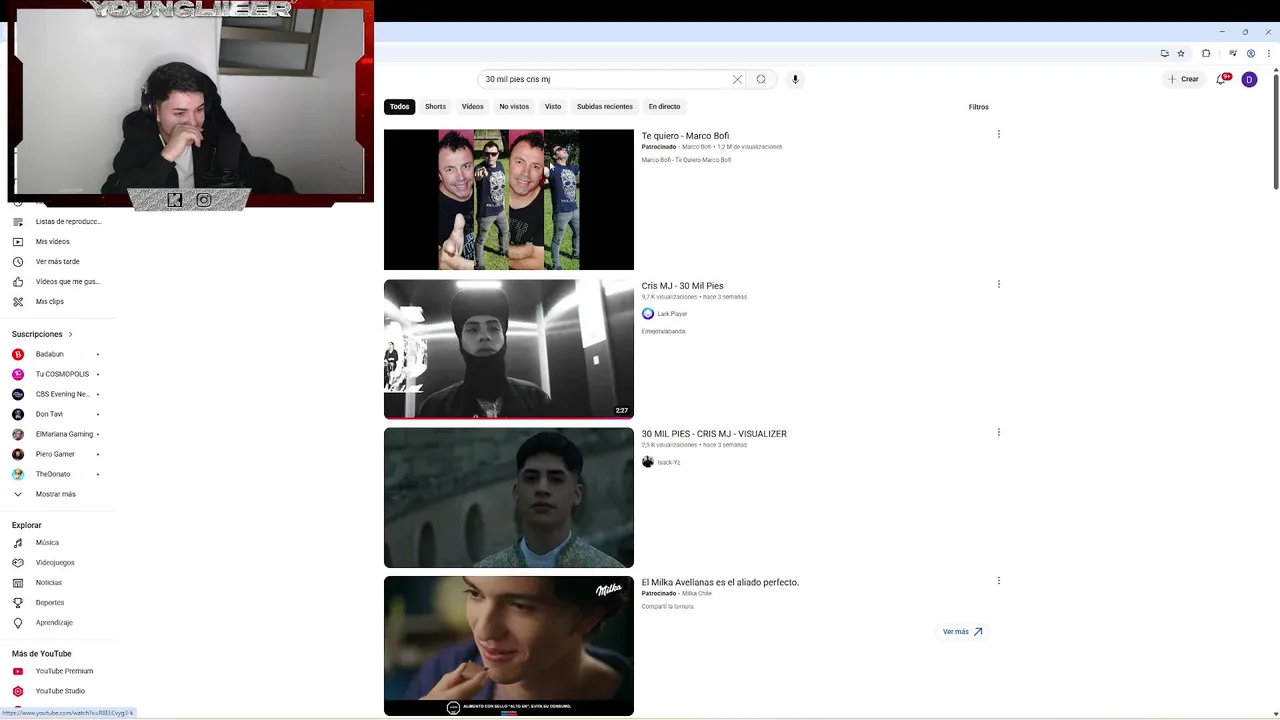This screenshot has width=1280, height=720.
Task: Open the Música explore icon
Action: (x=18, y=543)
